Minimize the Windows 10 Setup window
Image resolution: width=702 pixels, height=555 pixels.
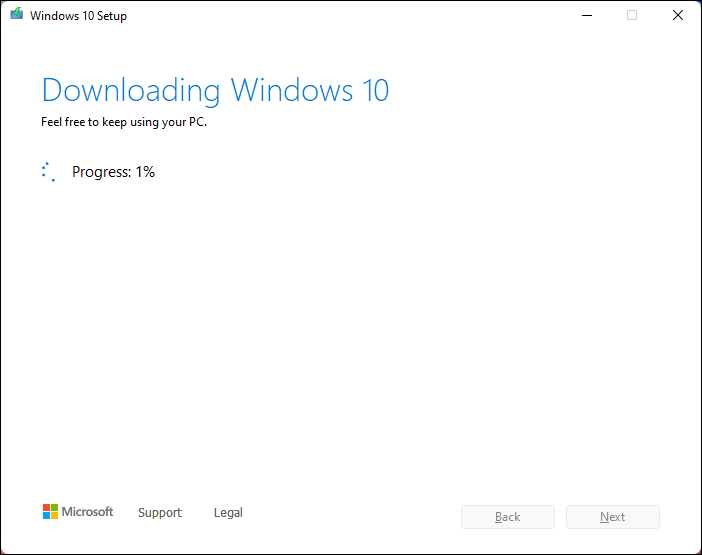pyautogui.click(x=587, y=15)
